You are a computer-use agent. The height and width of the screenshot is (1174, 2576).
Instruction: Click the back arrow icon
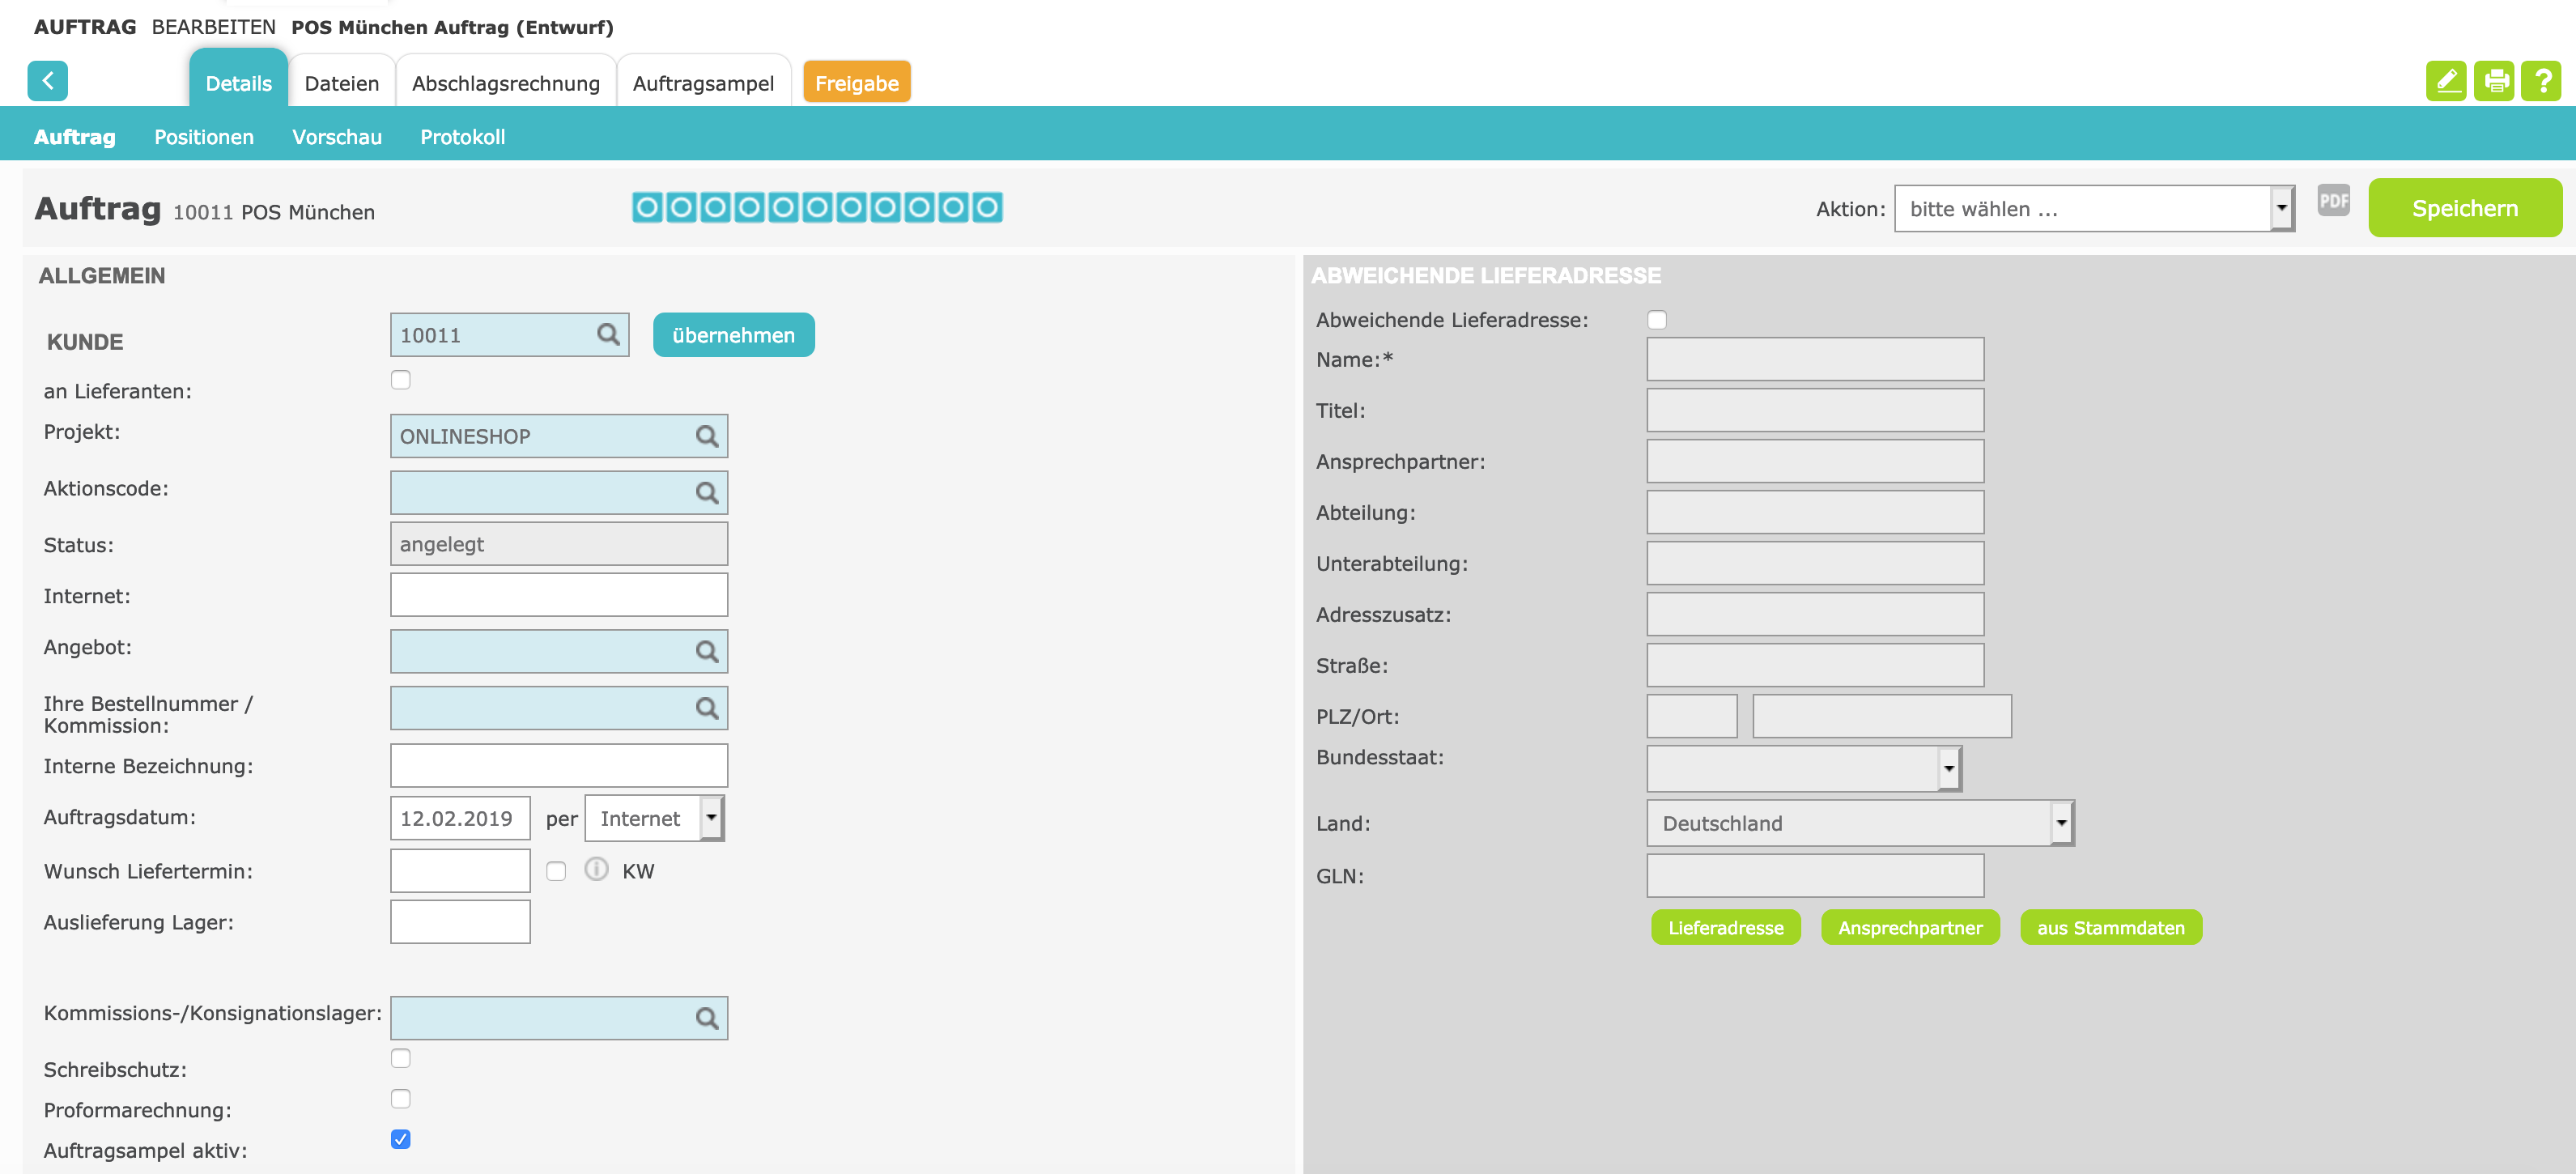pos(47,81)
